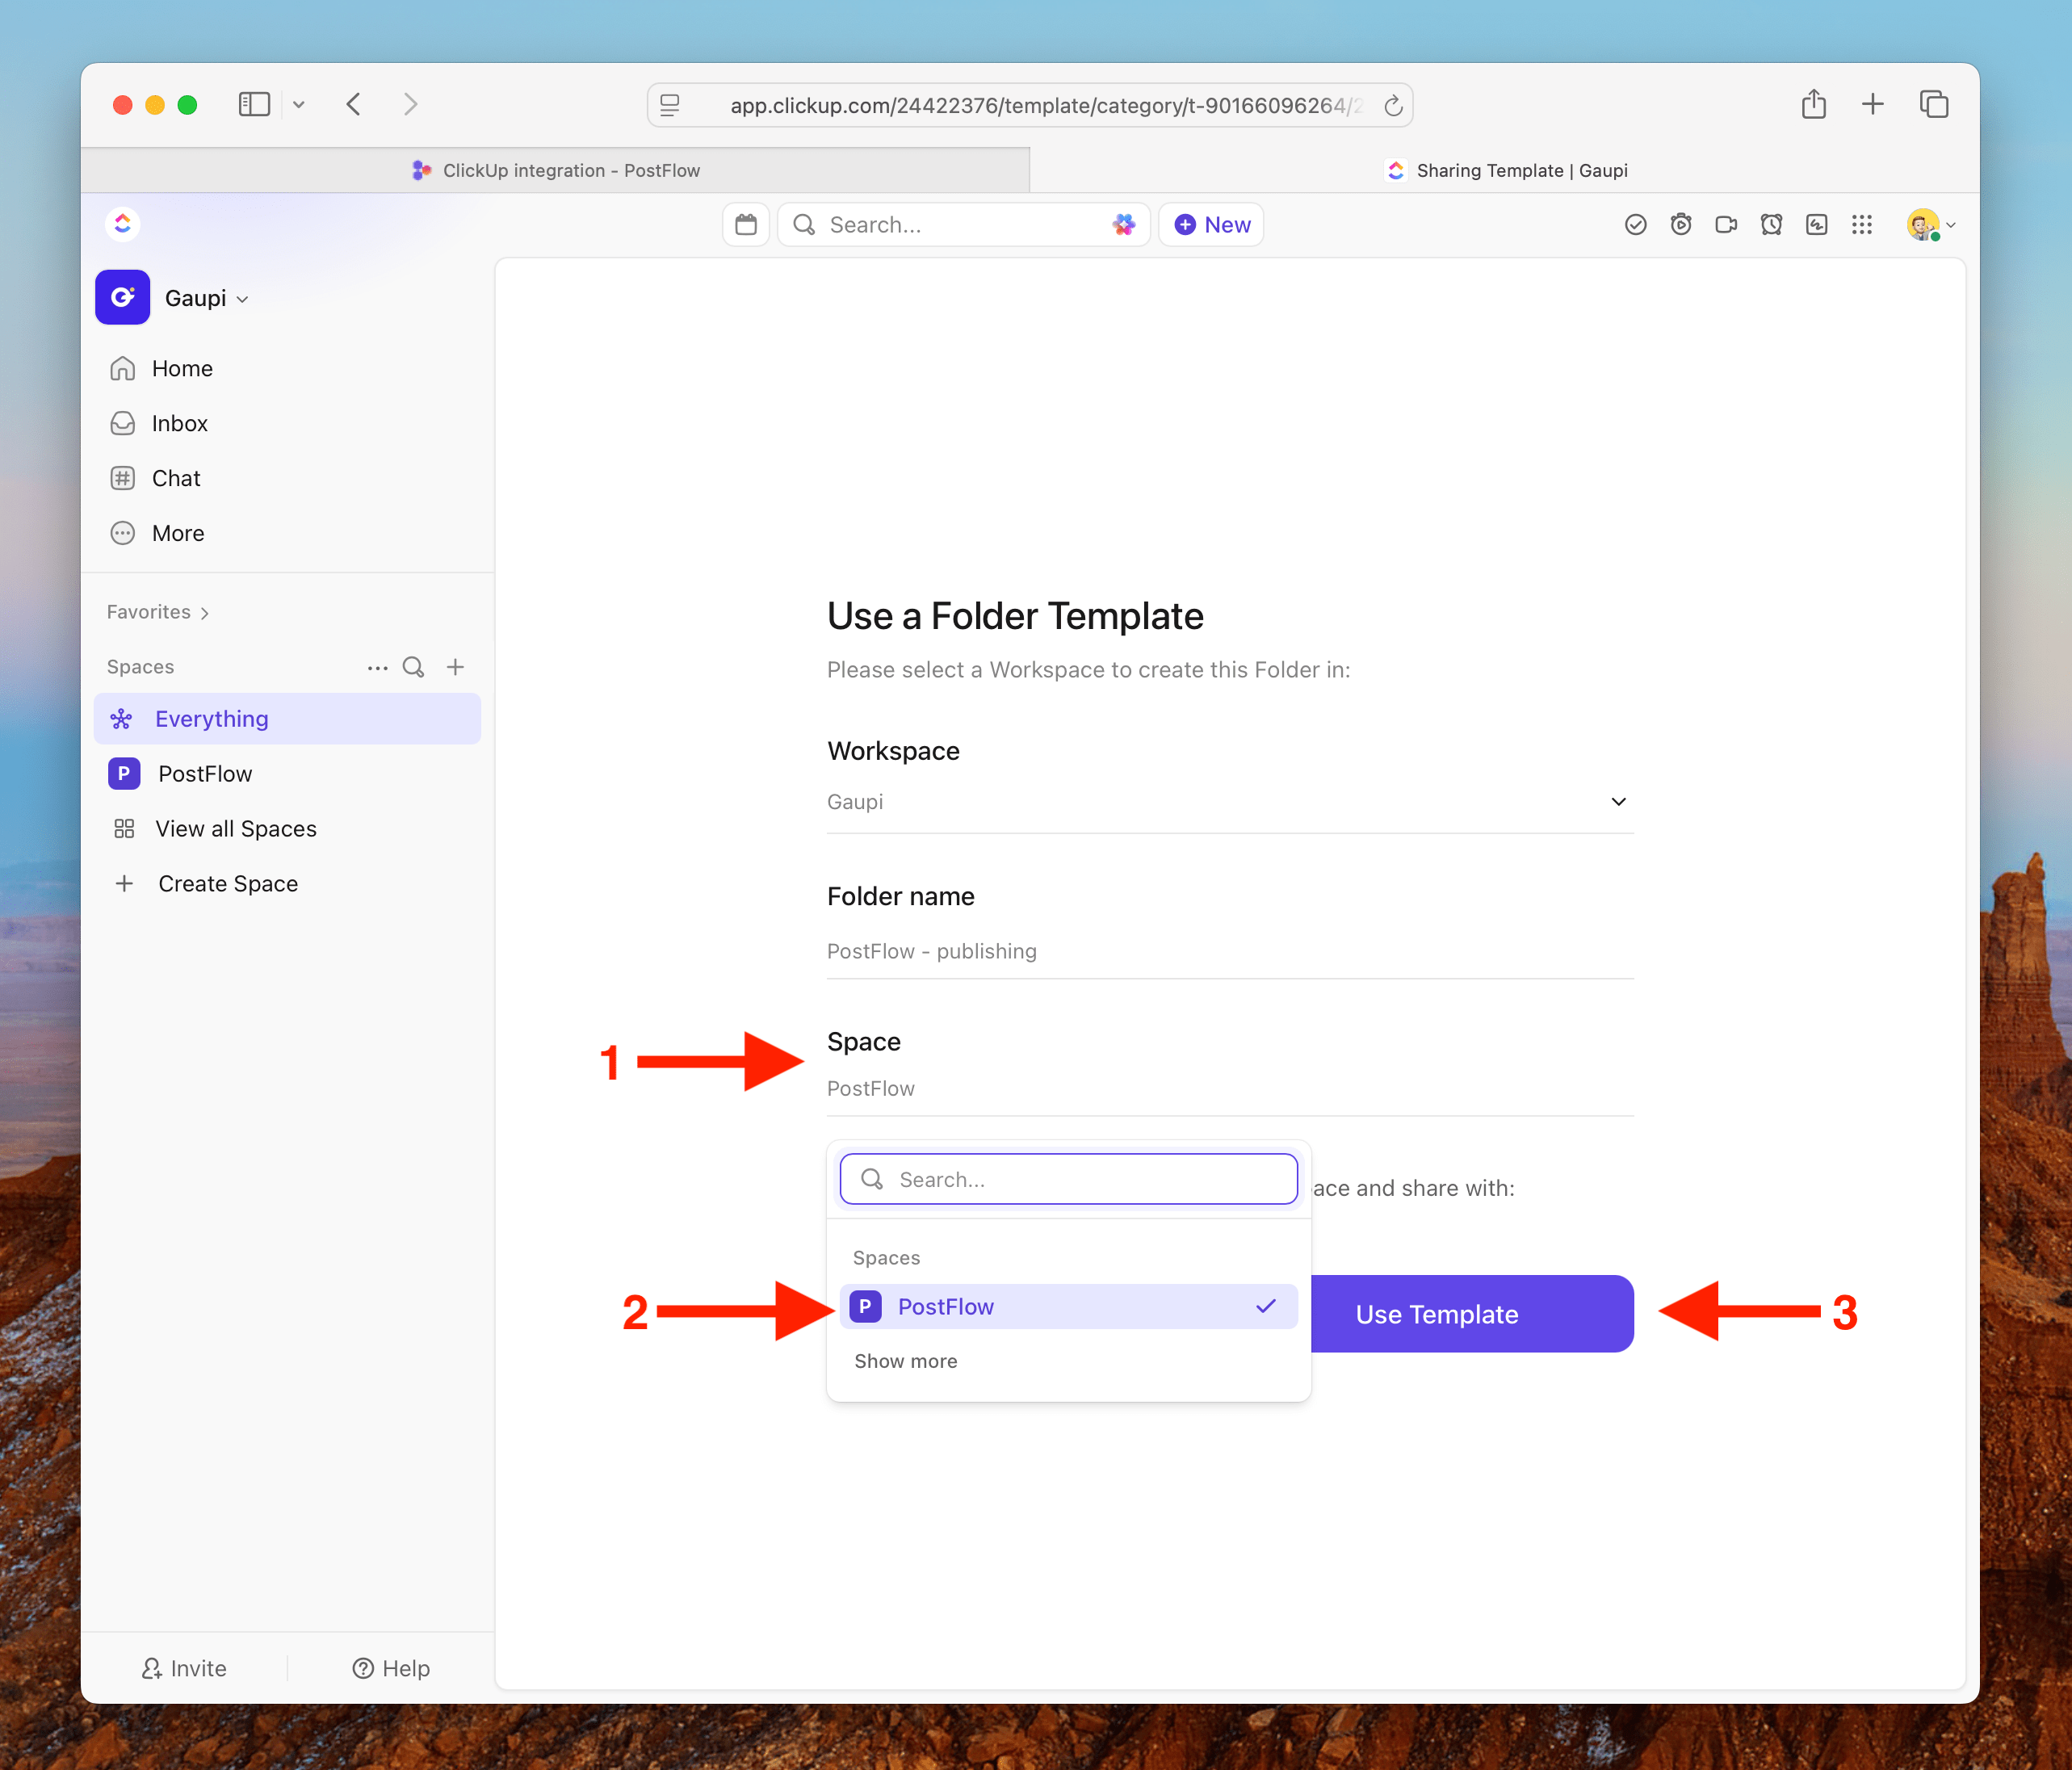
Task: Select the checked PostFlow space option
Action: click(1068, 1306)
